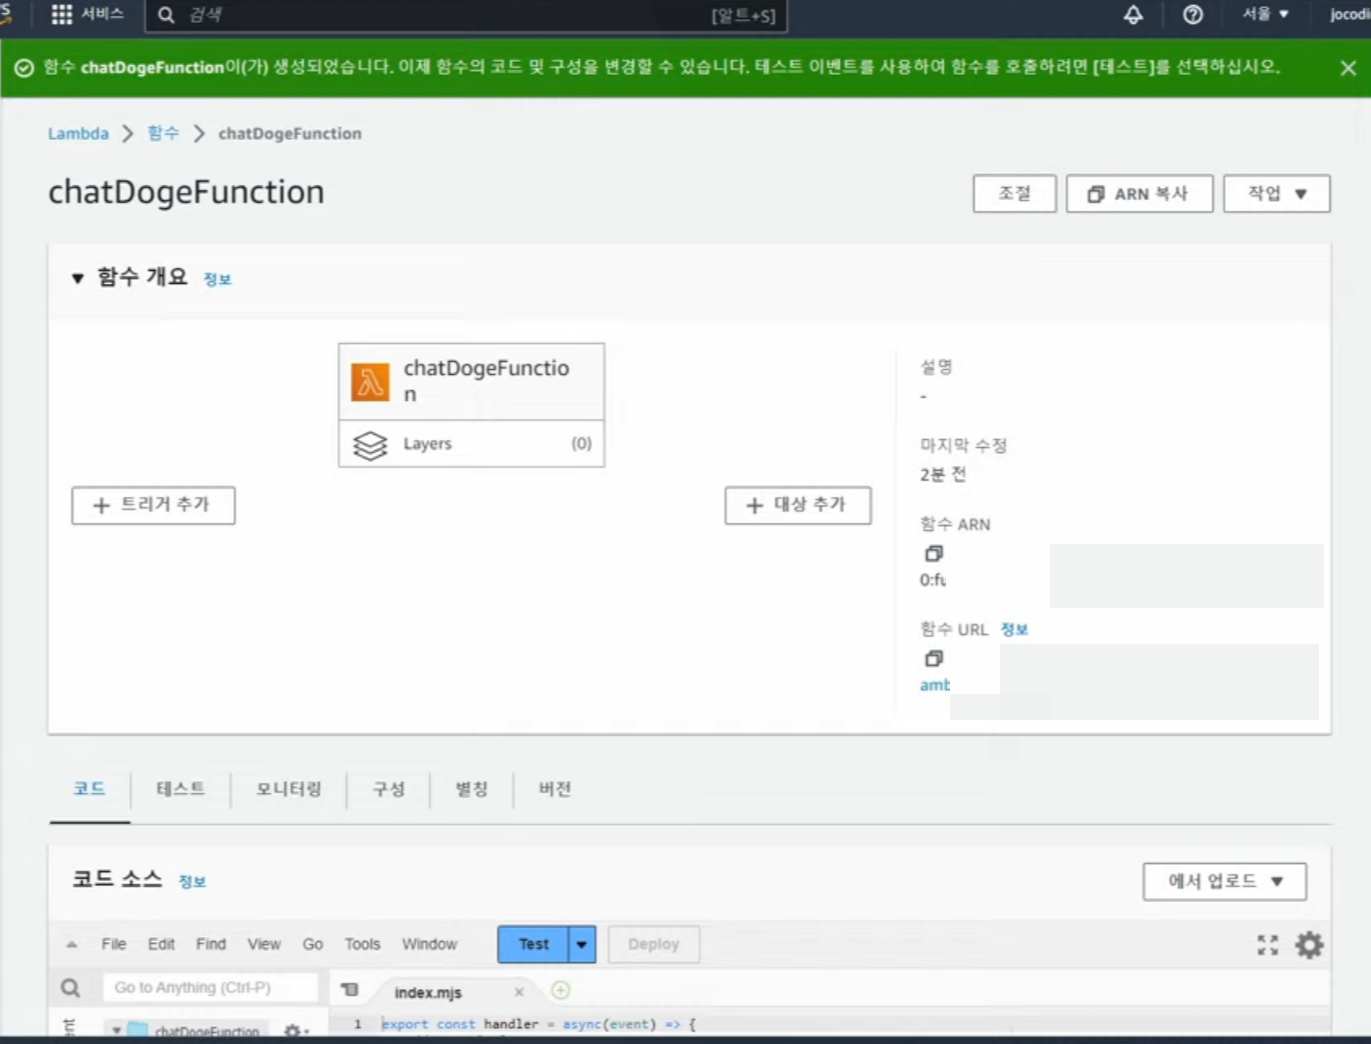Open the Test button dropdown arrow
The height and width of the screenshot is (1044, 1371).
pyautogui.click(x=582, y=944)
